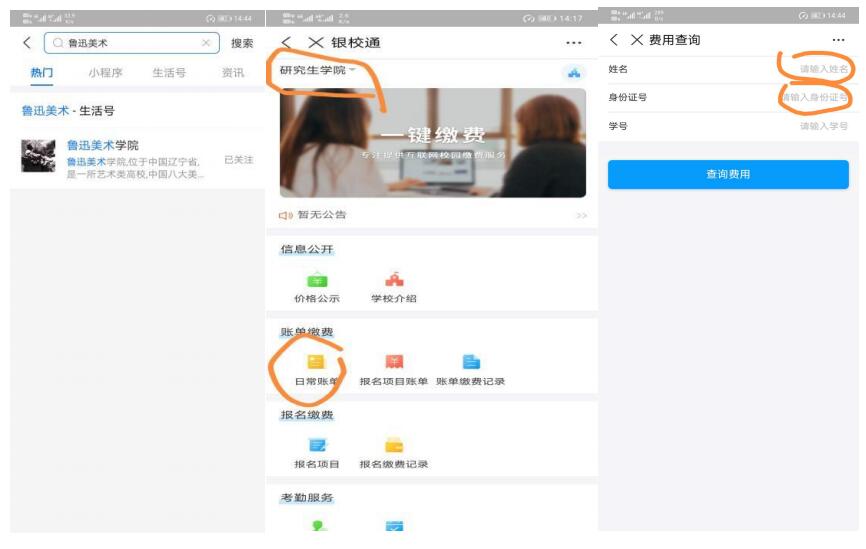Switch to the 小程序 tab

point(106,73)
